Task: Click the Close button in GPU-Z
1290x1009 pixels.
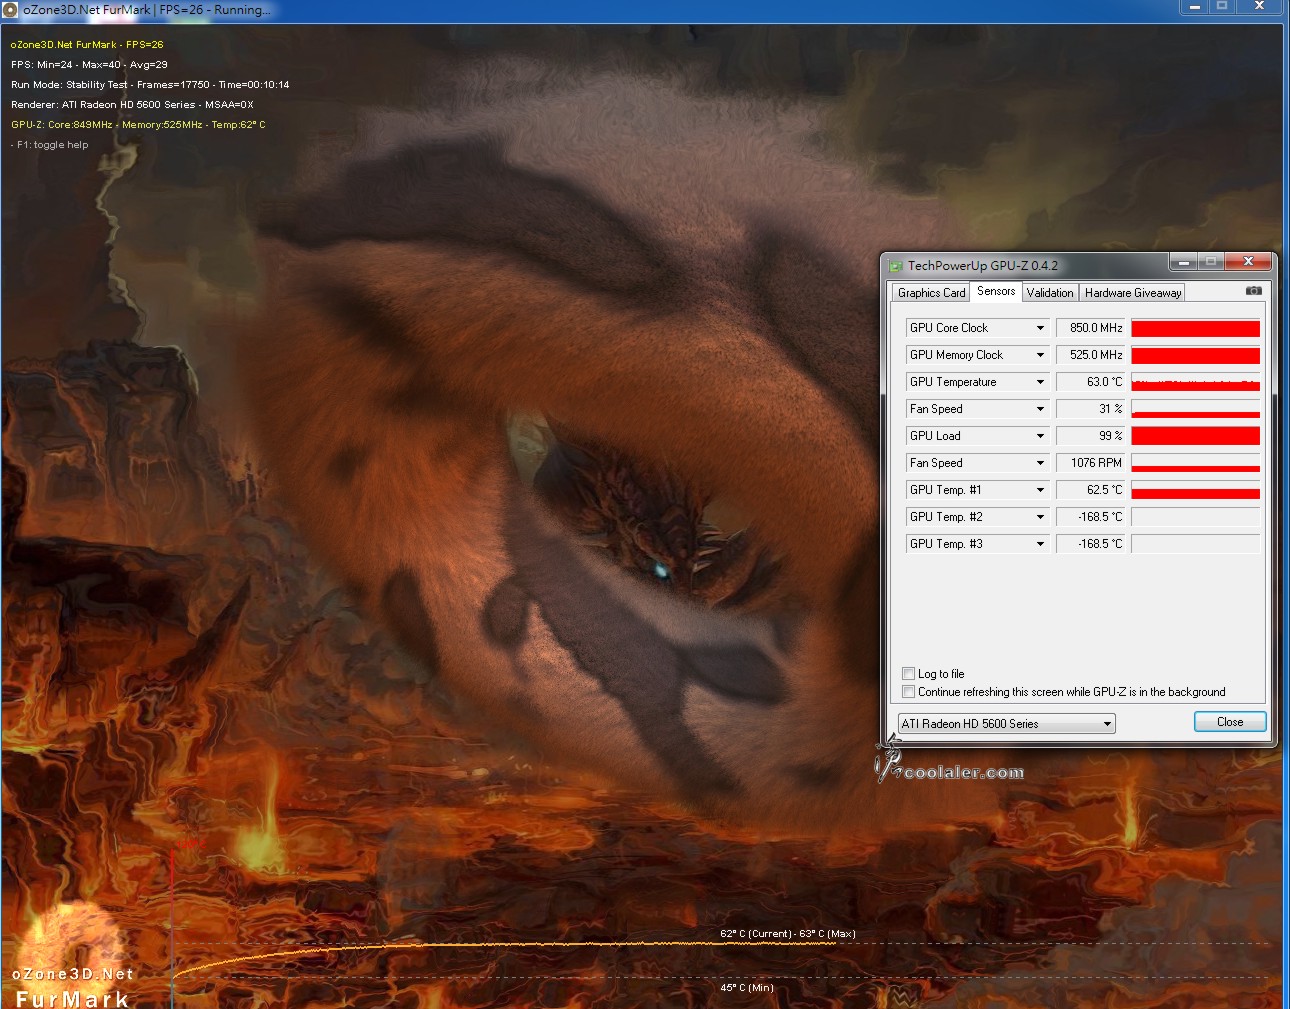Action: click(1230, 722)
